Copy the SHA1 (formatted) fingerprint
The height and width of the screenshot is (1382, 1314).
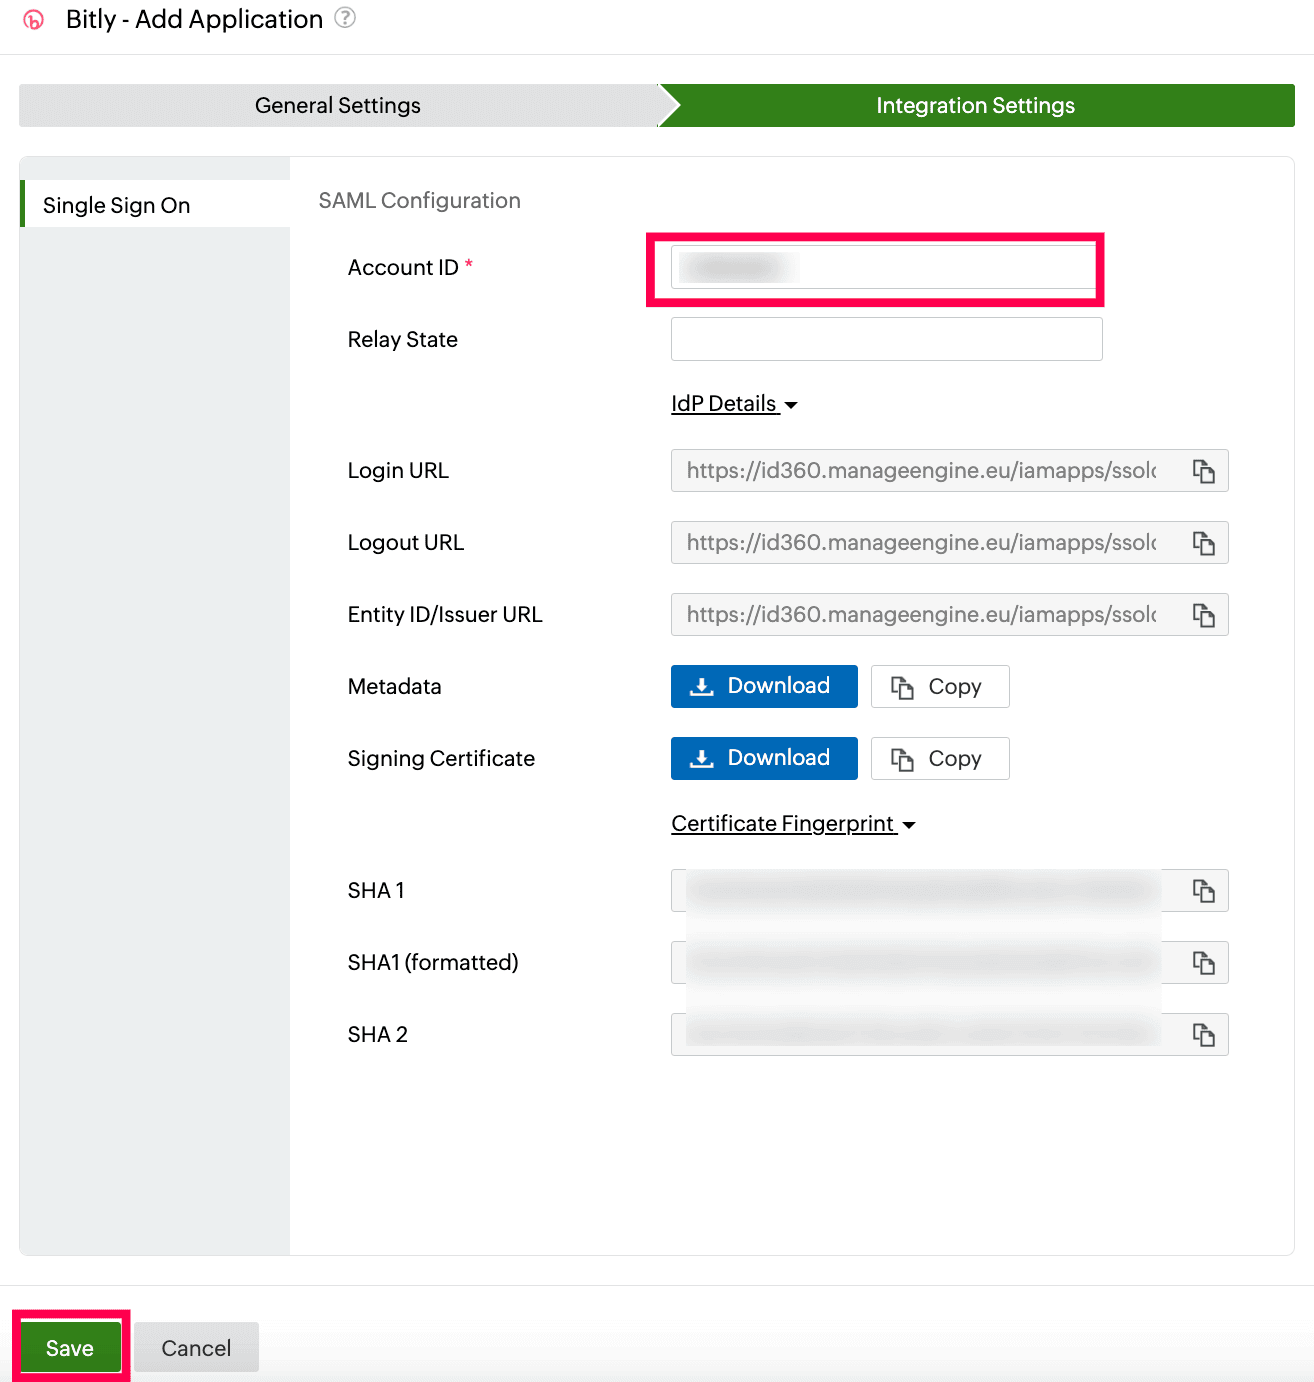pyautogui.click(x=1203, y=963)
